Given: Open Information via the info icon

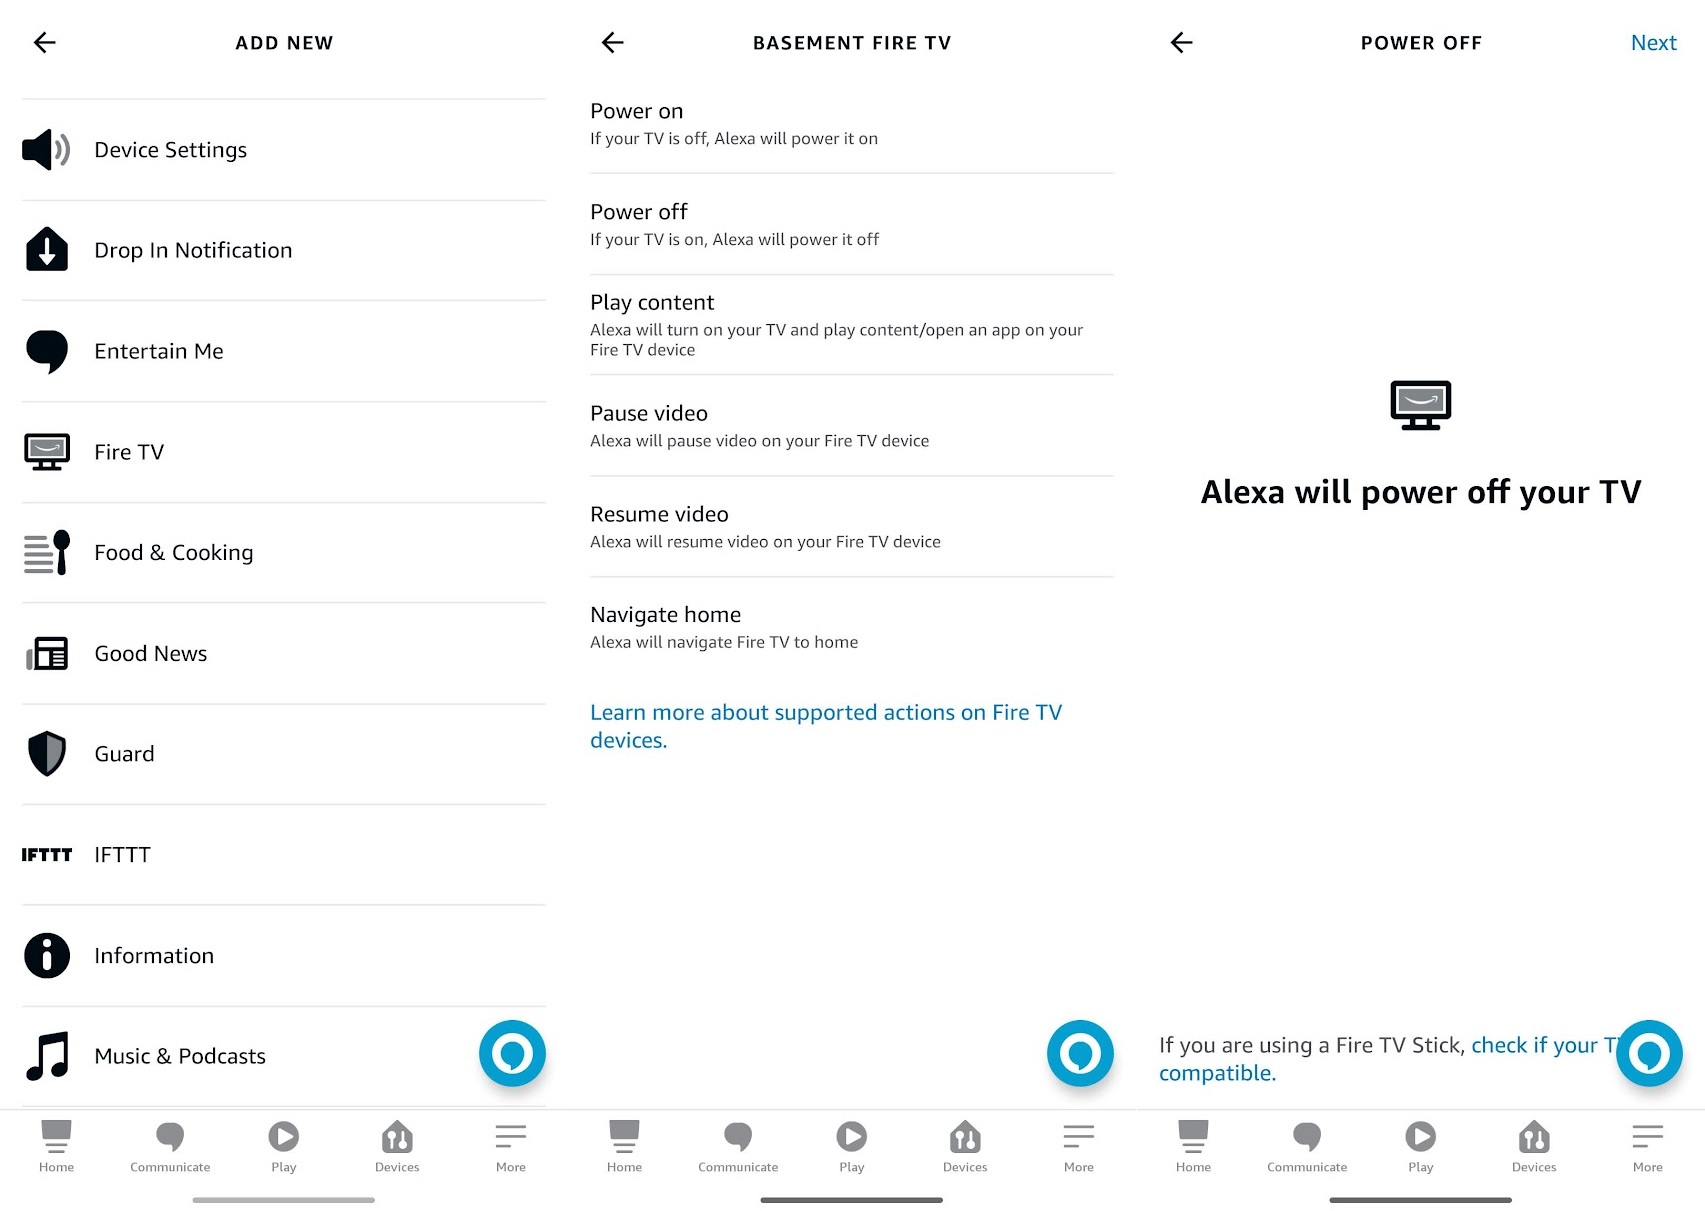Looking at the screenshot, I should coord(46,955).
